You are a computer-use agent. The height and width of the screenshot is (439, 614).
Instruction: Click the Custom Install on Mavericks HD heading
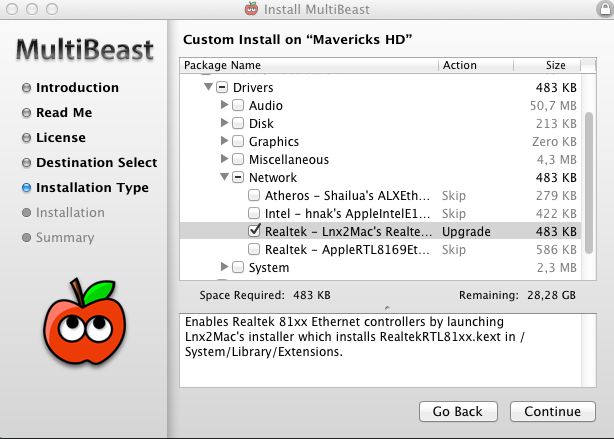(298, 40)
